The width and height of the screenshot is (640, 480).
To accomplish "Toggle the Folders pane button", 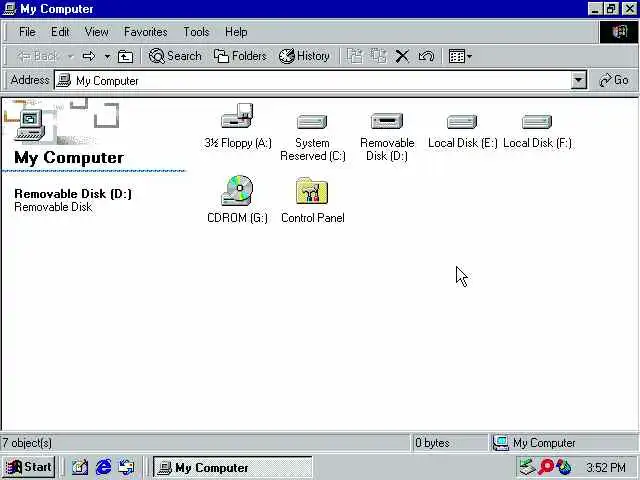I will point(240,56).
